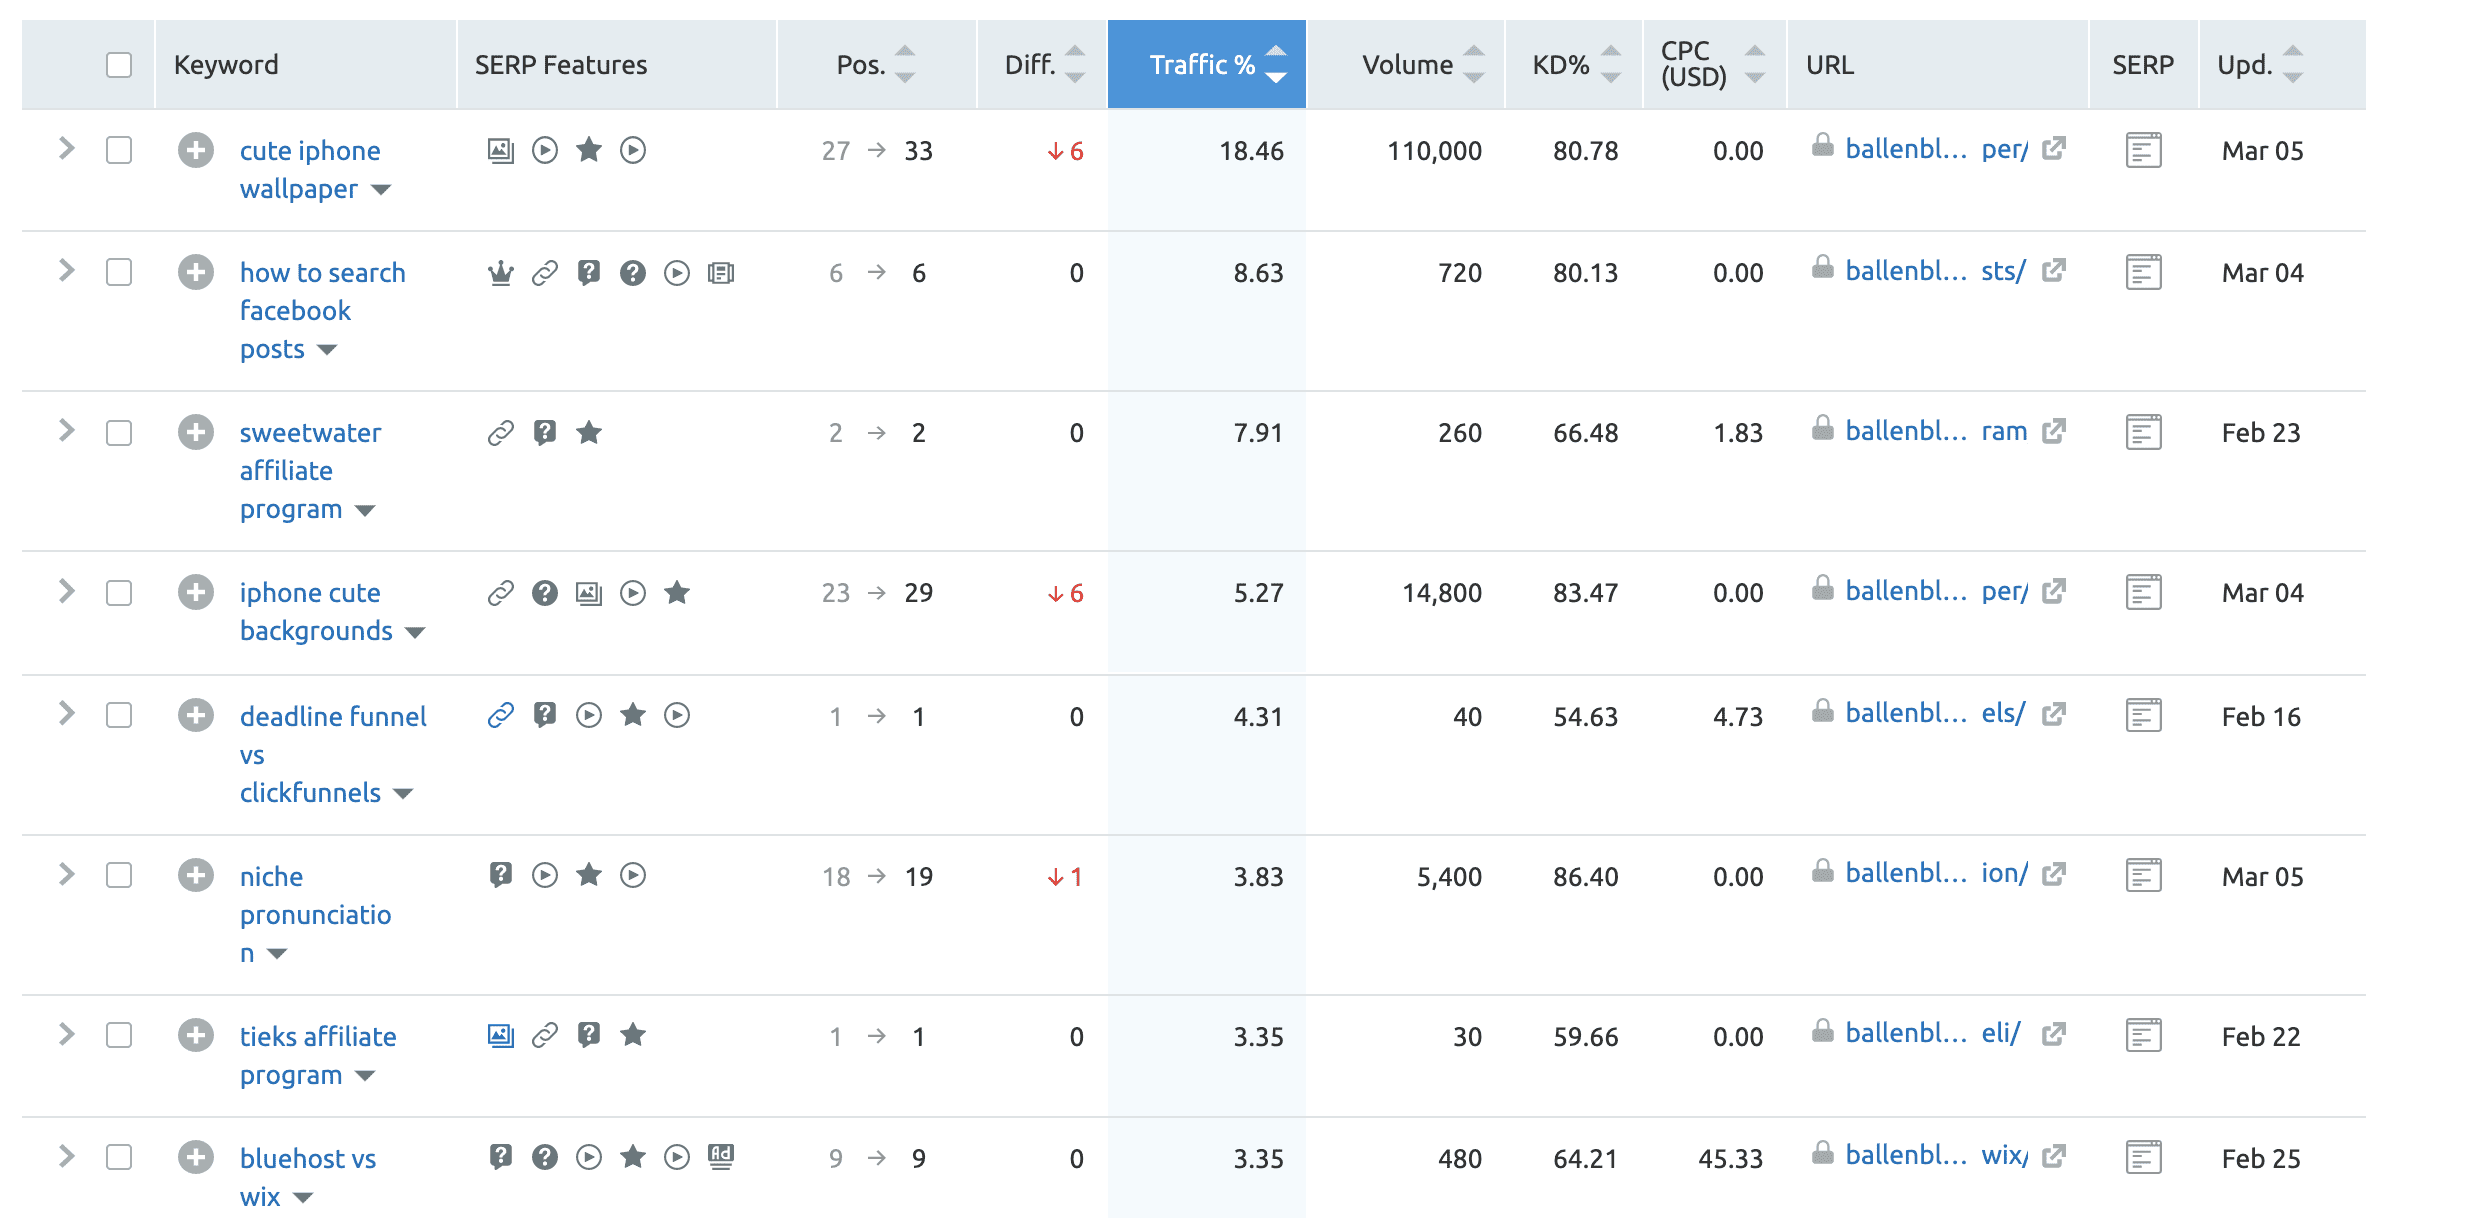2476x1218 pixels.
Task: Check the deadline funnel vs clickfunnels checkbox
Action: coord(119,715)
